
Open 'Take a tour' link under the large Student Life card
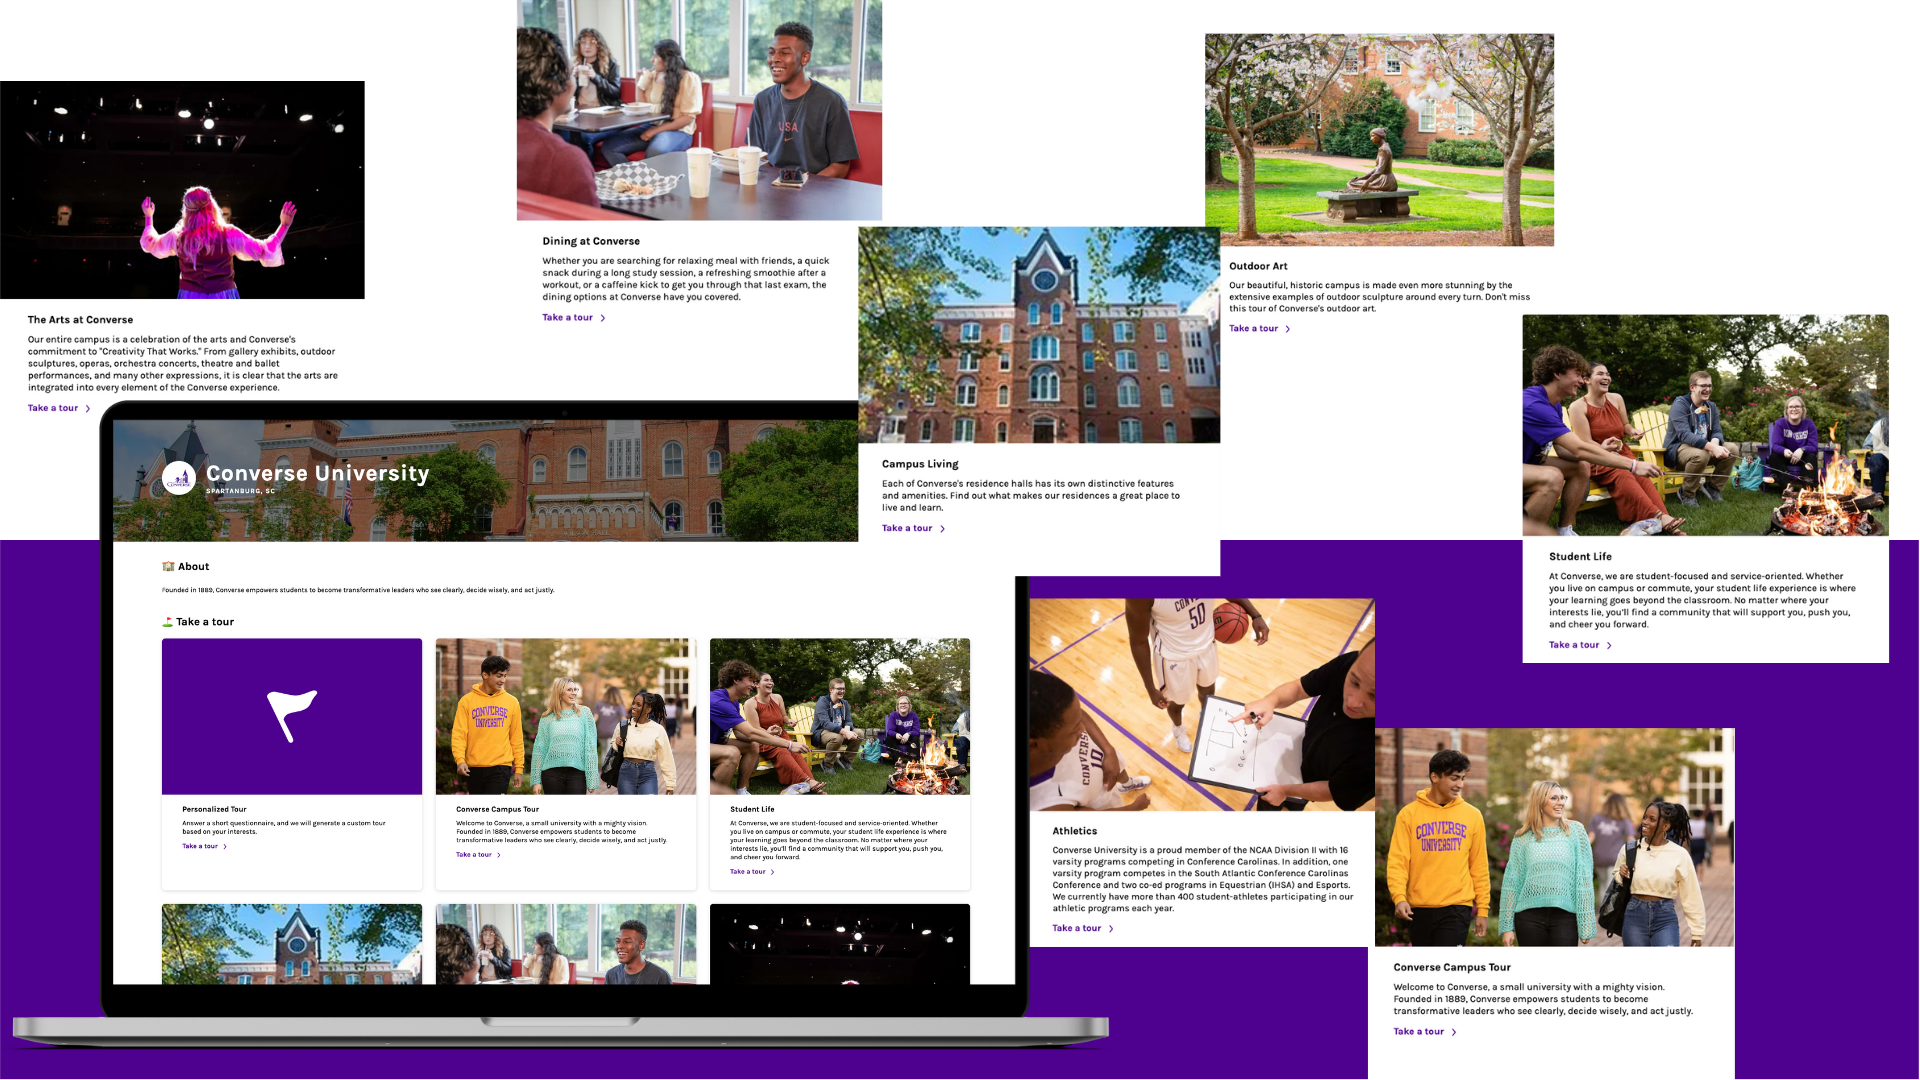point(1574,645)
